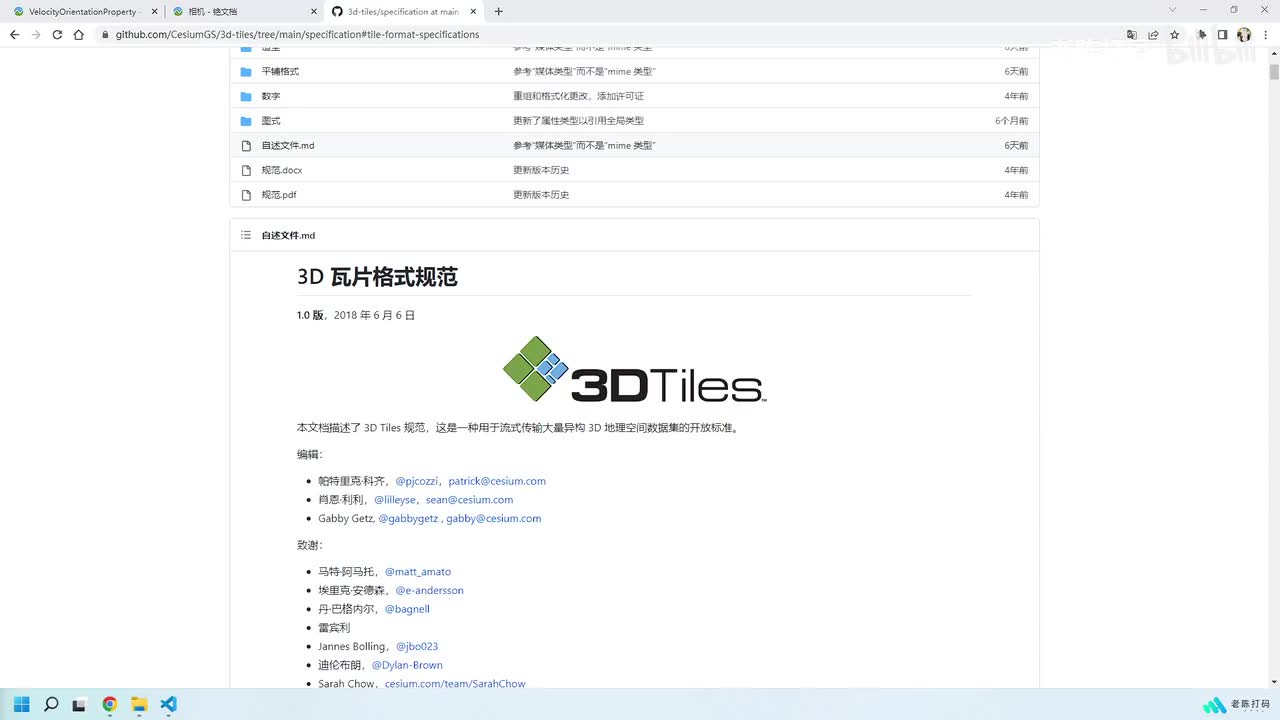1280x720 pixels.
Task: Select the 3d-tiles/specification tab
Action: pos(404,11)
